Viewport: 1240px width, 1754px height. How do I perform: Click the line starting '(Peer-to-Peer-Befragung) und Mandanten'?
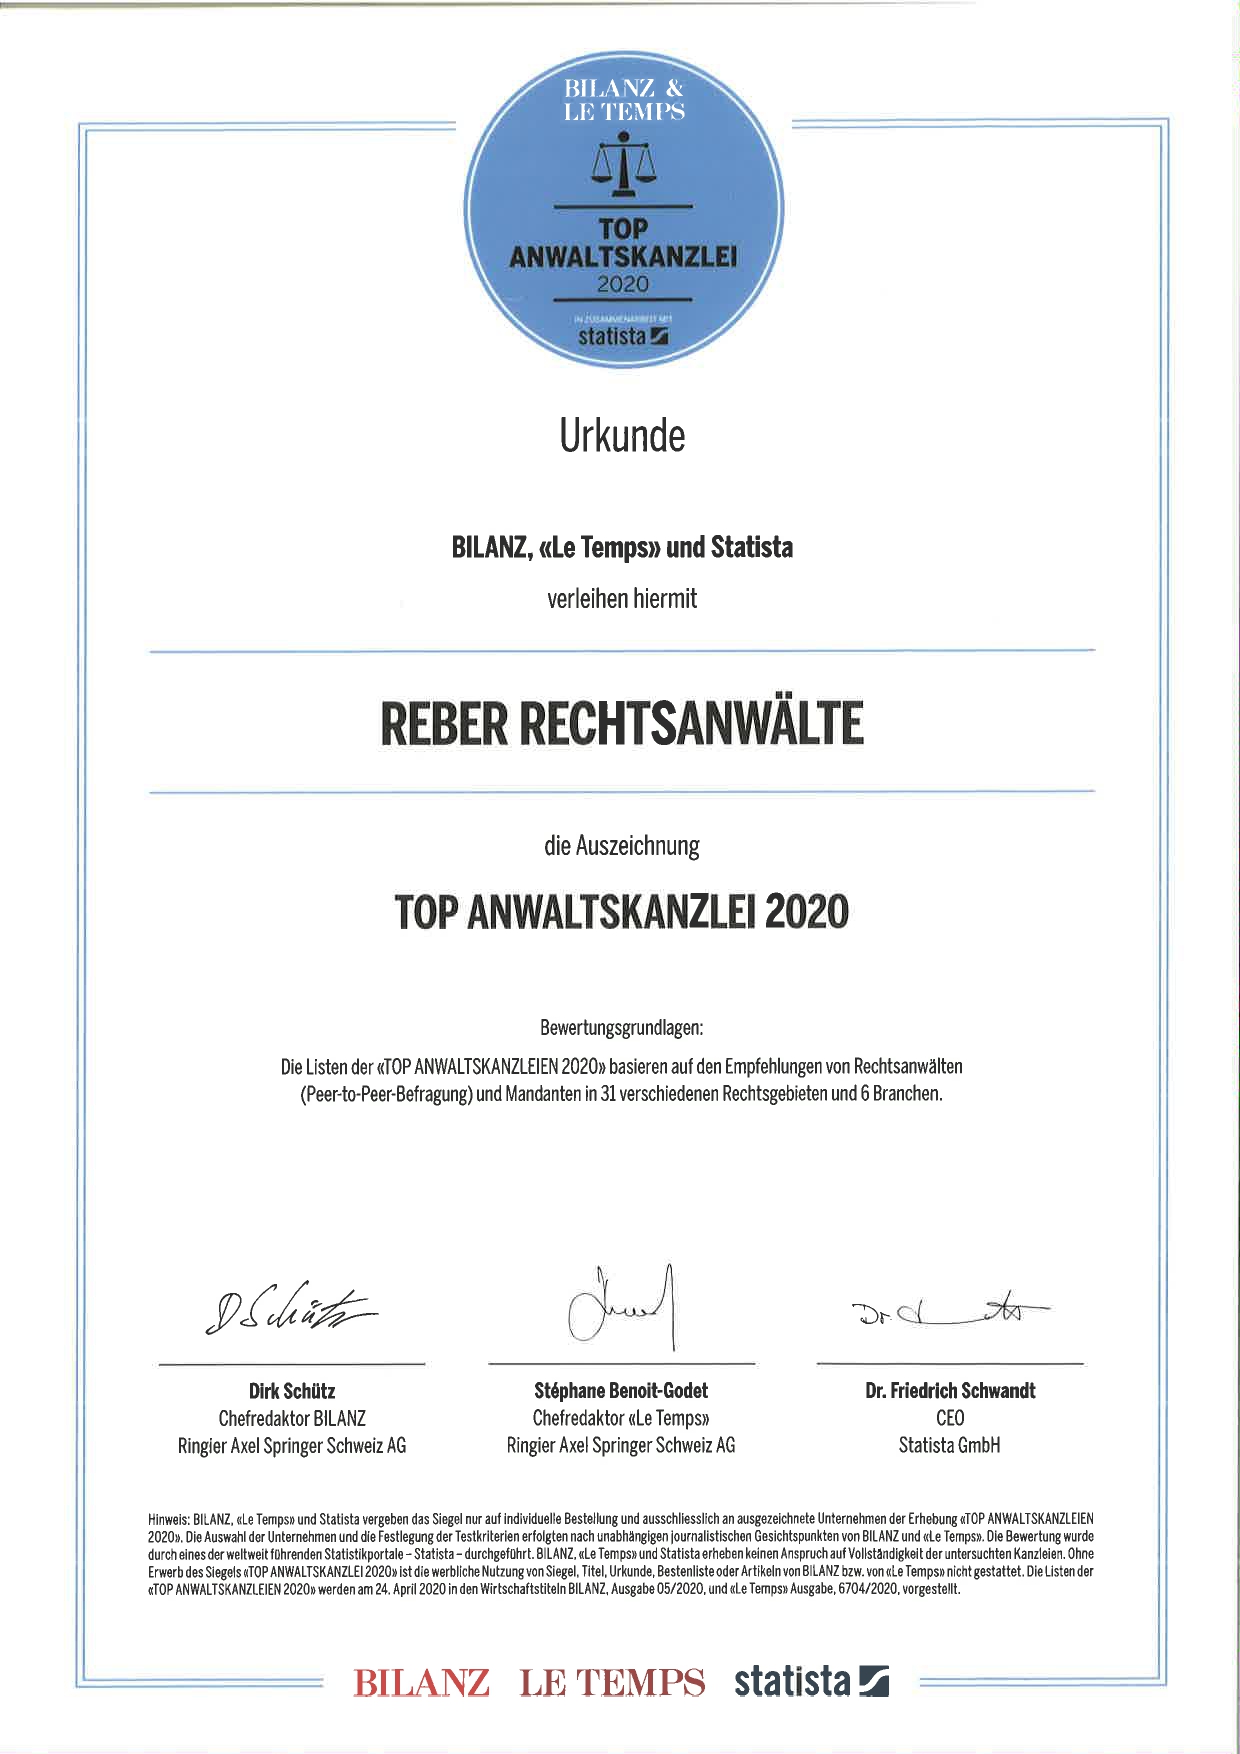pos(622,1094)
